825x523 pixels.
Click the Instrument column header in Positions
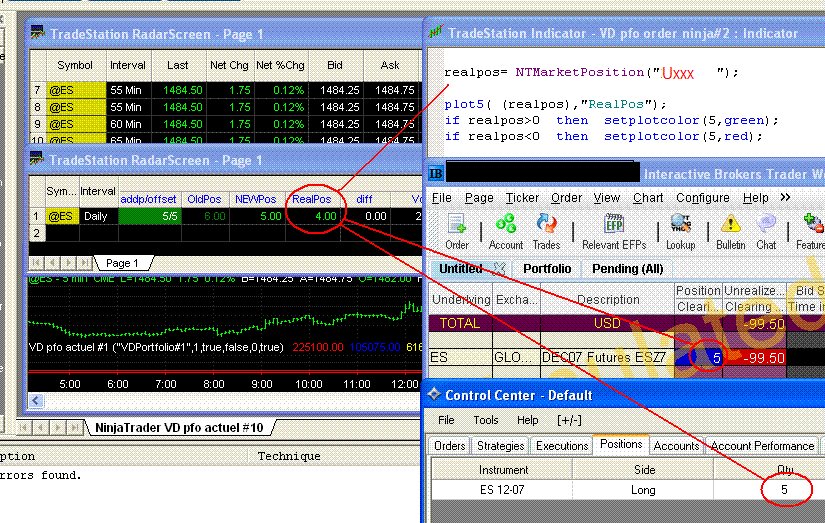(x=502, y=469)
